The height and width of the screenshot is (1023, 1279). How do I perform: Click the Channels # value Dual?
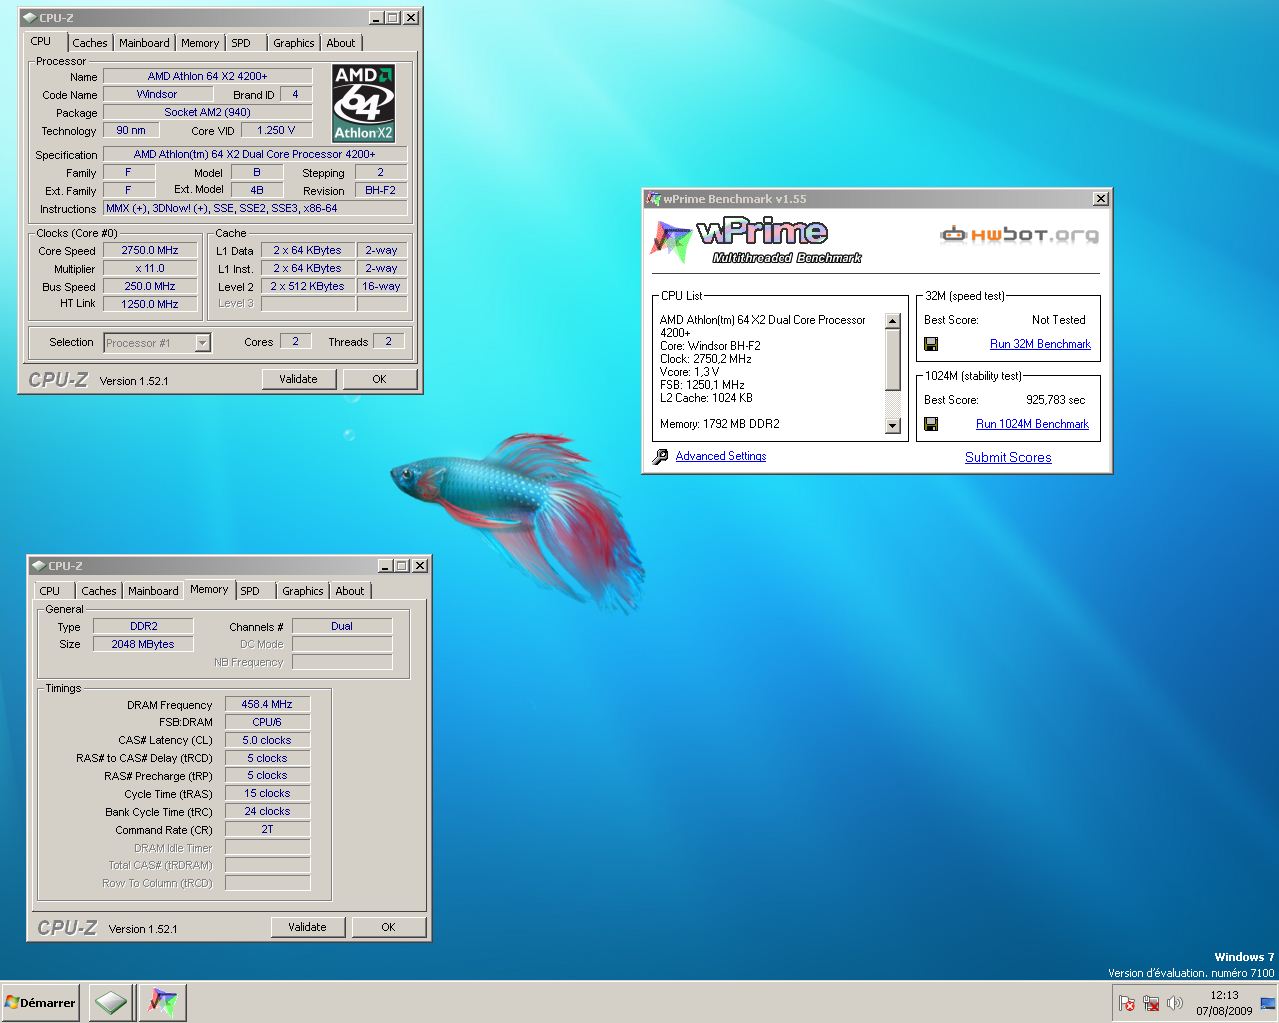(342, 626)
